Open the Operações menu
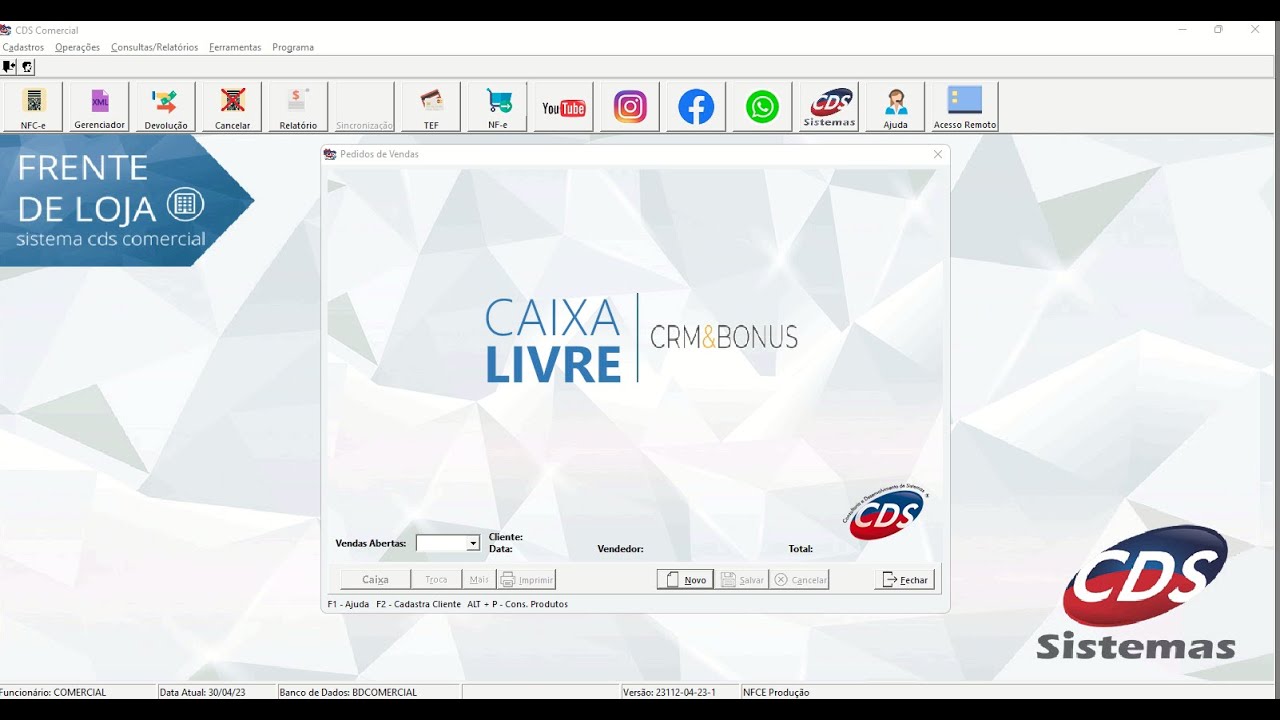This screenshot has height=720, width=1280. (x=77, y=47)
